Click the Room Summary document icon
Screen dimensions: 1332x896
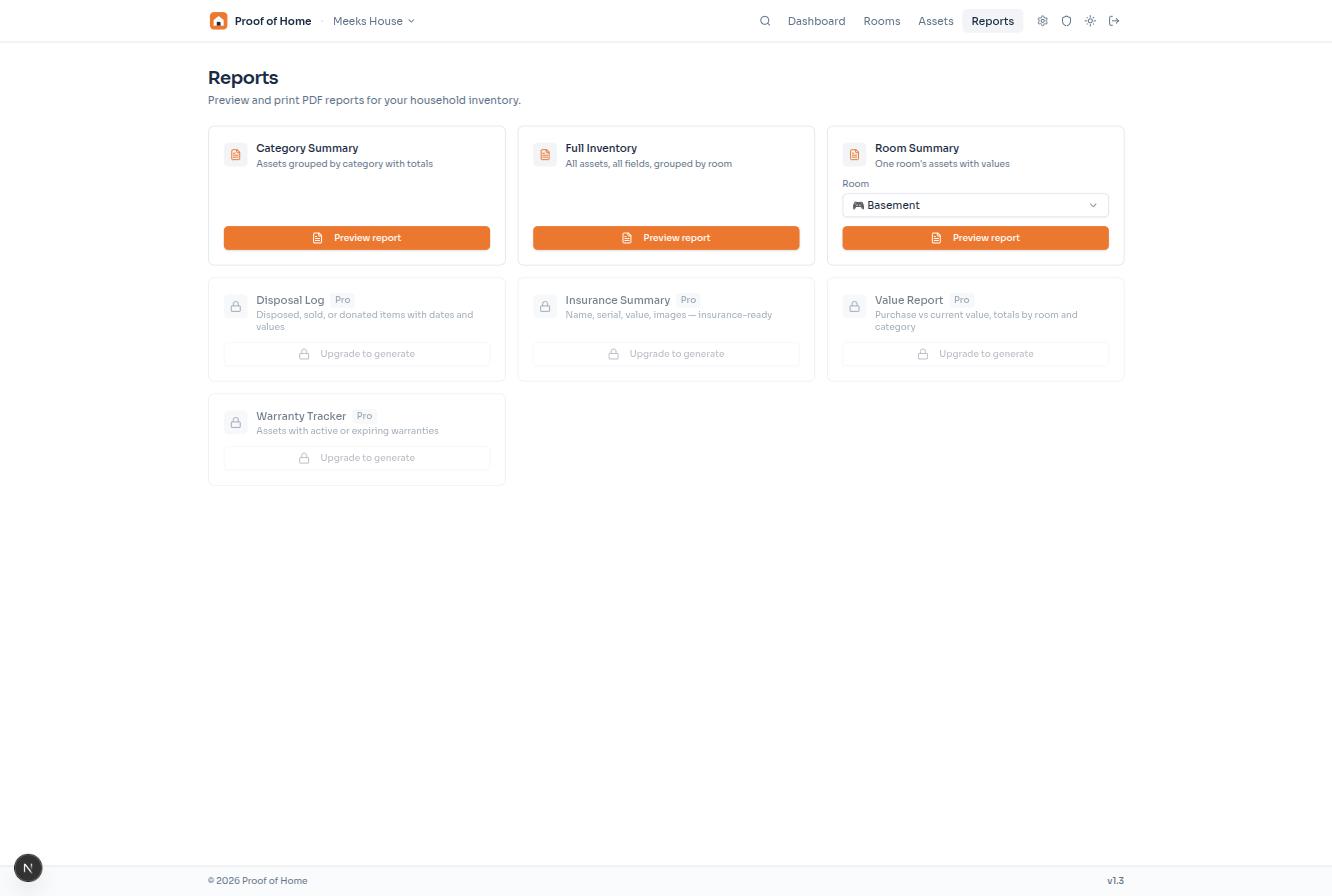click(854, 155)
